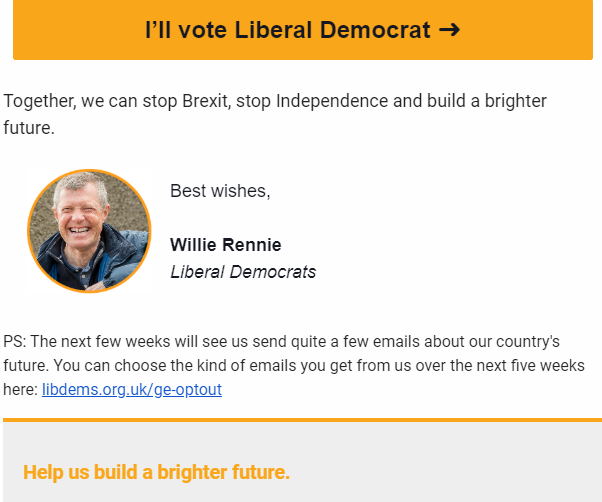Click the word "here:" before the opt-out link

[x=20, y=390]
